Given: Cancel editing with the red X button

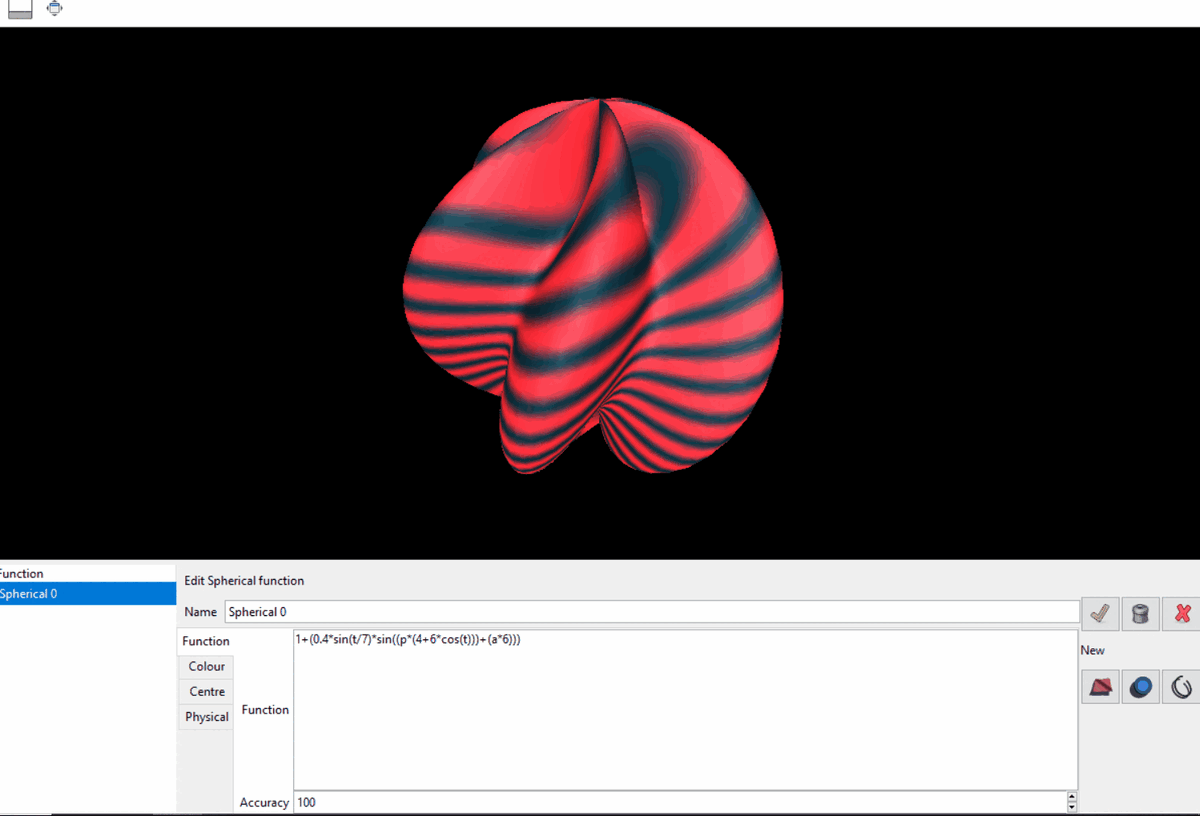Looking at the screenshot, I should click(x=1182, y=613).
